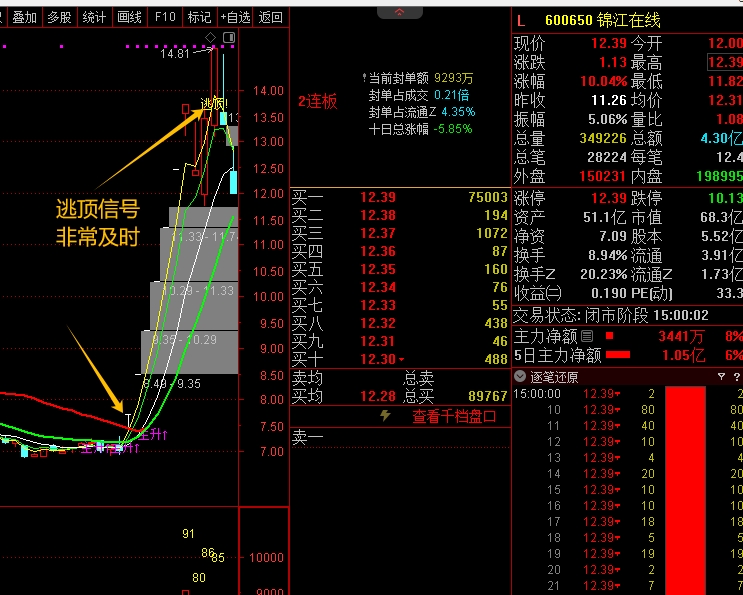Select the 买七 price 12.33
Viewport: 743px width, 595px height.
[378, 305]
